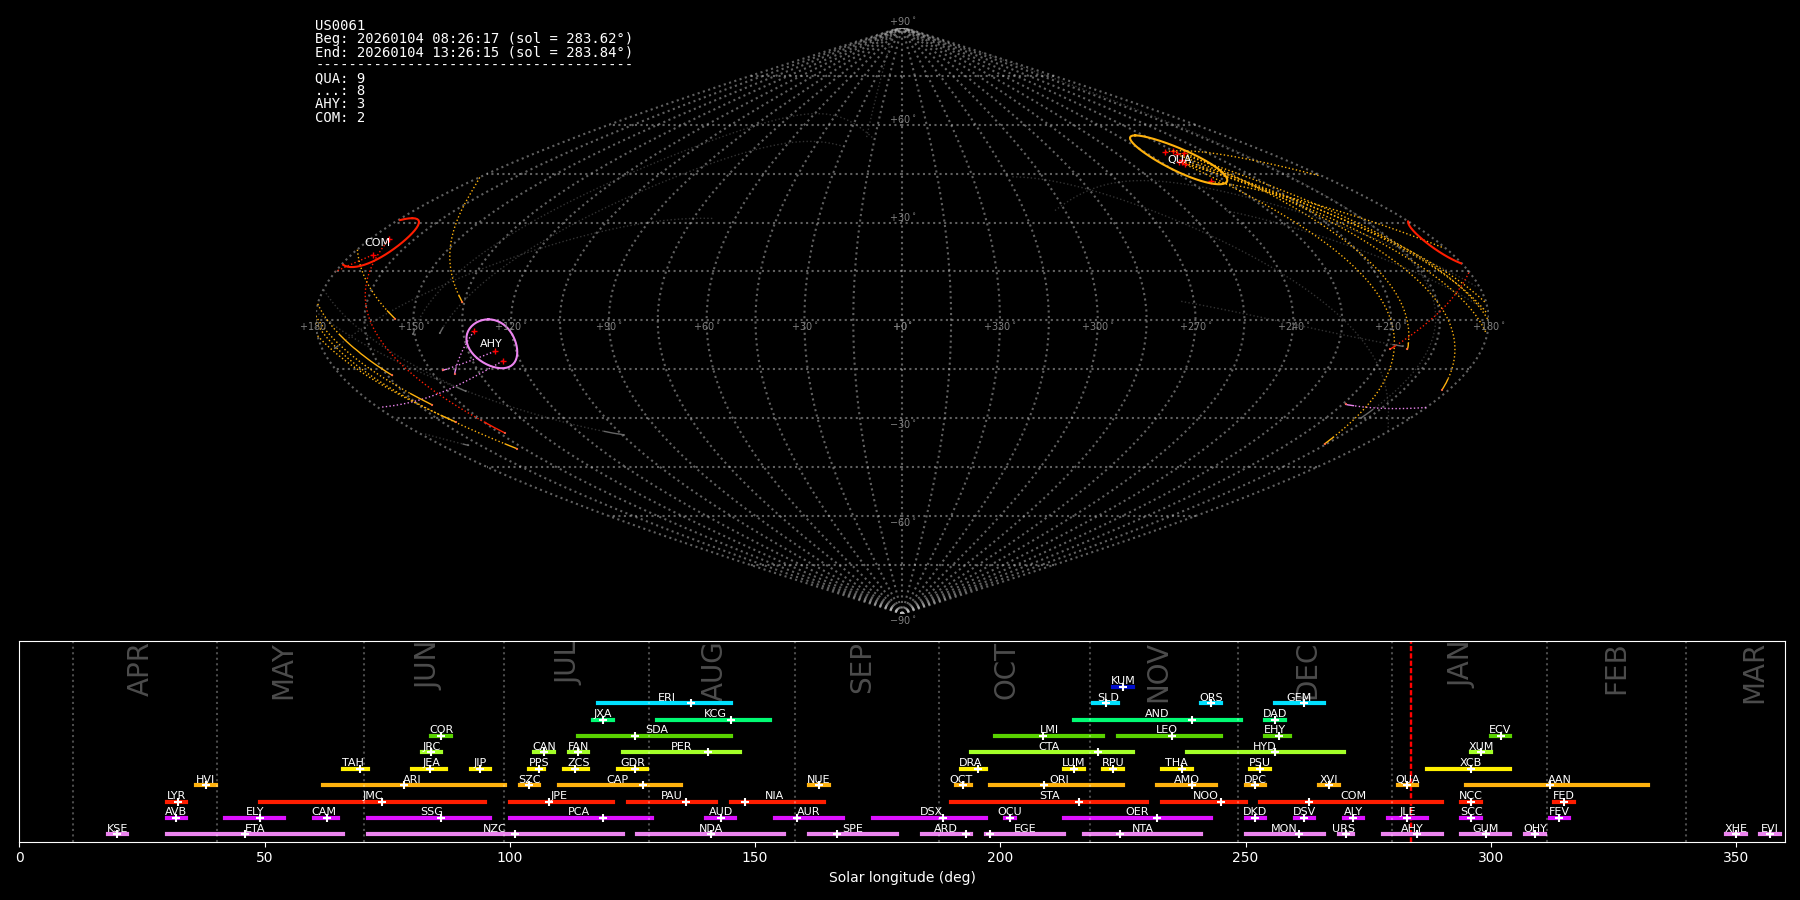Click the AUG month label in the timeline

point(712,672)
